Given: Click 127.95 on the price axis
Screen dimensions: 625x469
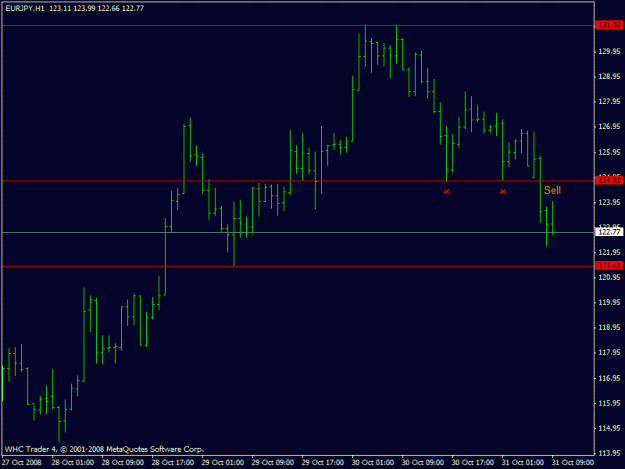Looking at the screenshot, I should (x=609, y=102).
